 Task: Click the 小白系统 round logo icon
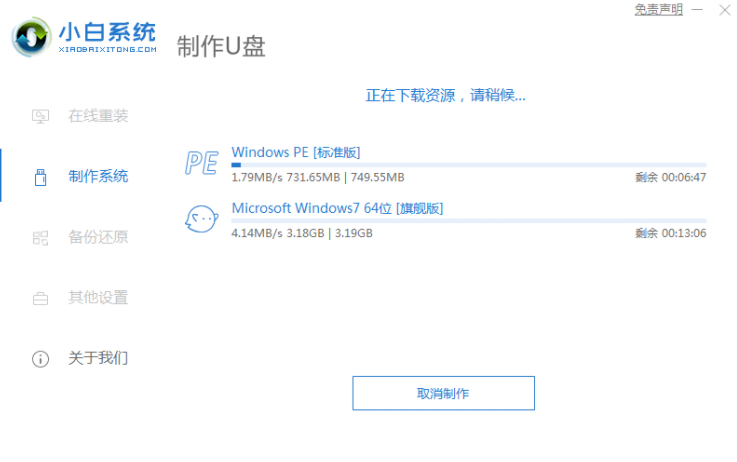31,37
